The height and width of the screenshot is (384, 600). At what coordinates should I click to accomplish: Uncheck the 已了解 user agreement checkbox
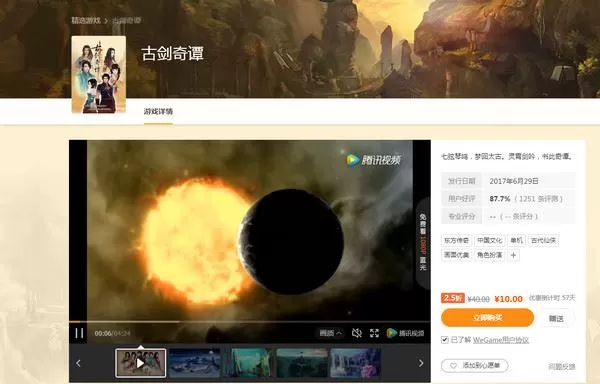click(445, 340)
